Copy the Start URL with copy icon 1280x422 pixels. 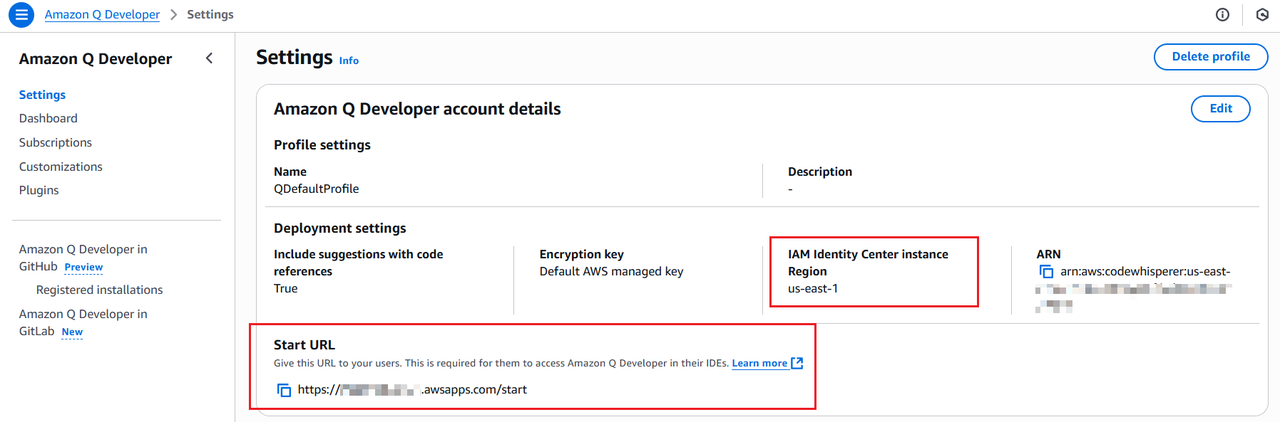(x=284, y=390)
